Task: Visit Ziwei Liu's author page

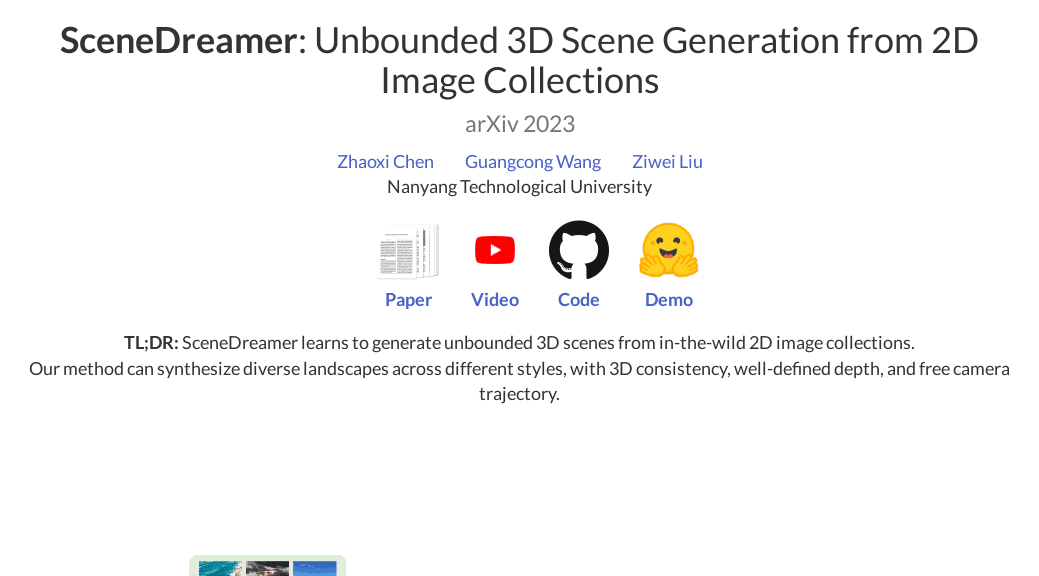Action: click(667, 161)
